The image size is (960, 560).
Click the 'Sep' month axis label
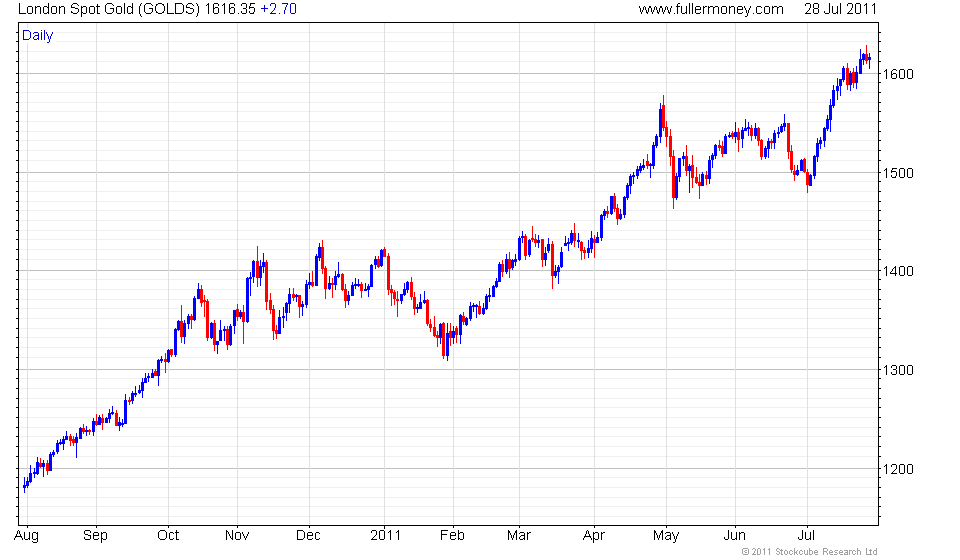pos(96,536)
